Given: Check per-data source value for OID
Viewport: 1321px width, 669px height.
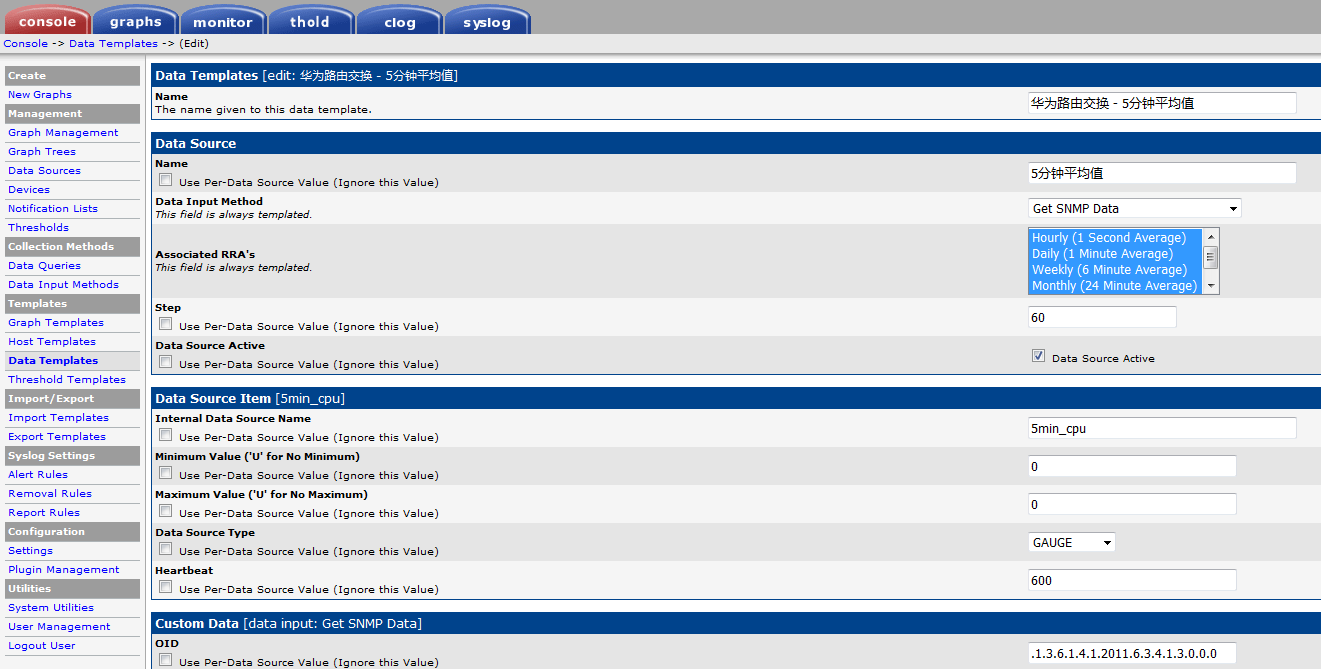Looking at the screenshot, I should point(165,660).
